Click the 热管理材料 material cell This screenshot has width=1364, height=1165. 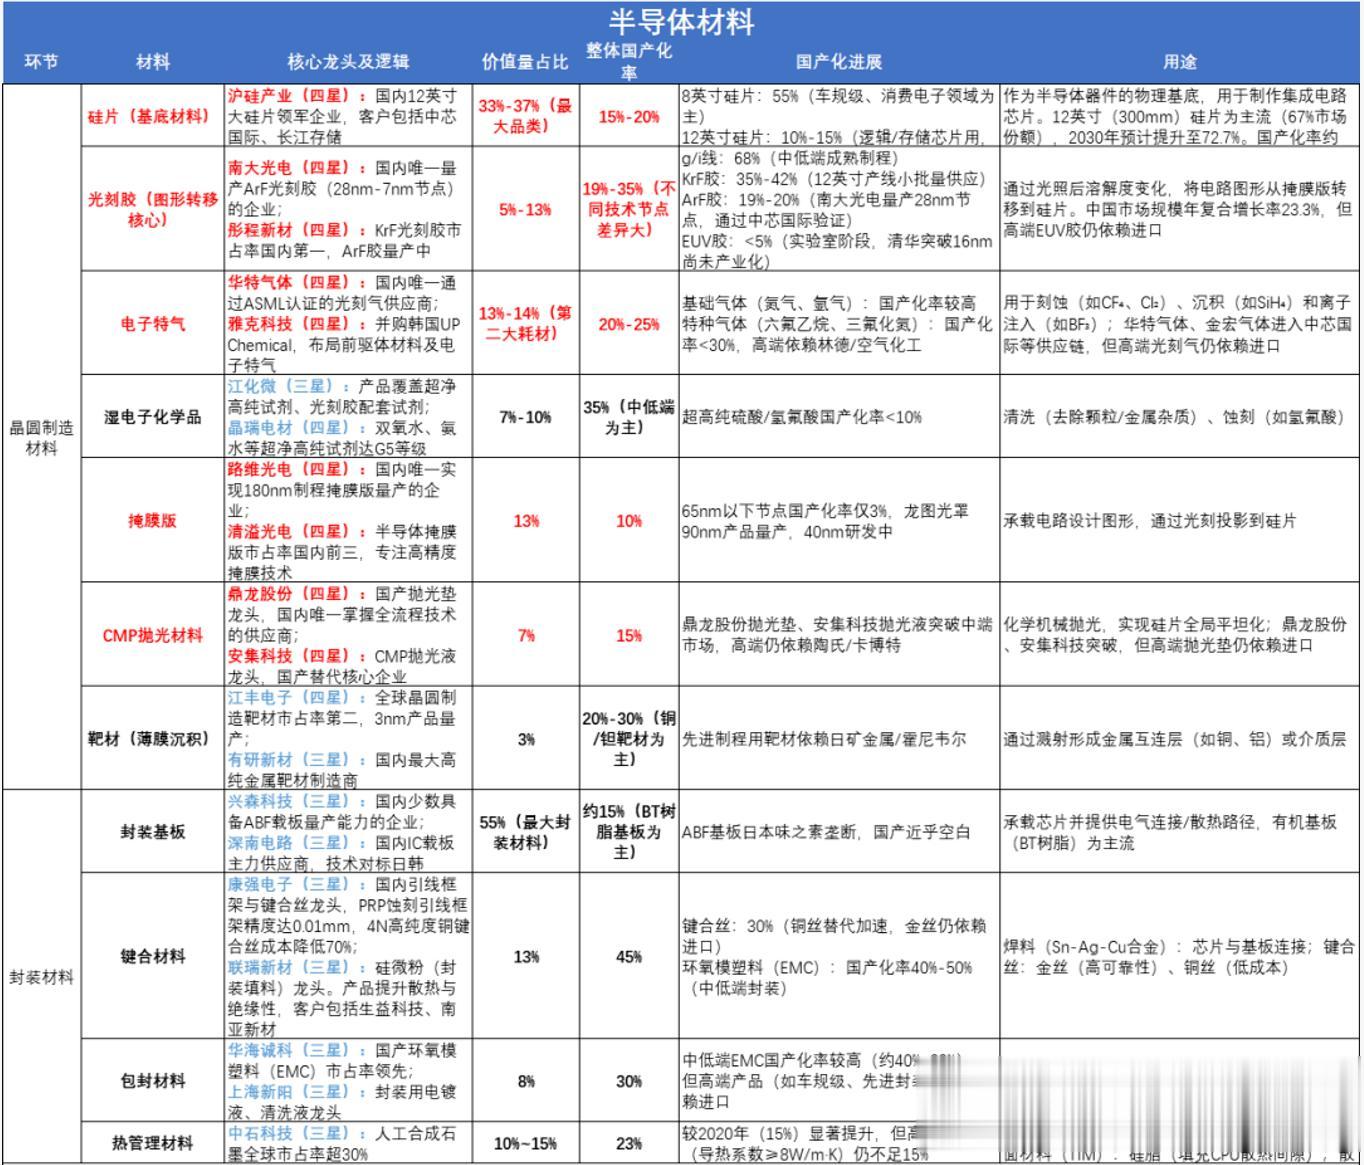[x=152, y=1143]
